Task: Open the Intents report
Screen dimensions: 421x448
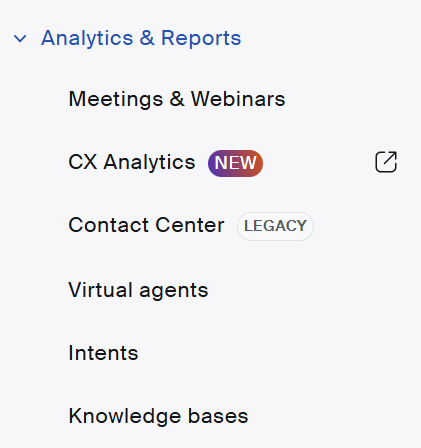Action: [103, 353]
